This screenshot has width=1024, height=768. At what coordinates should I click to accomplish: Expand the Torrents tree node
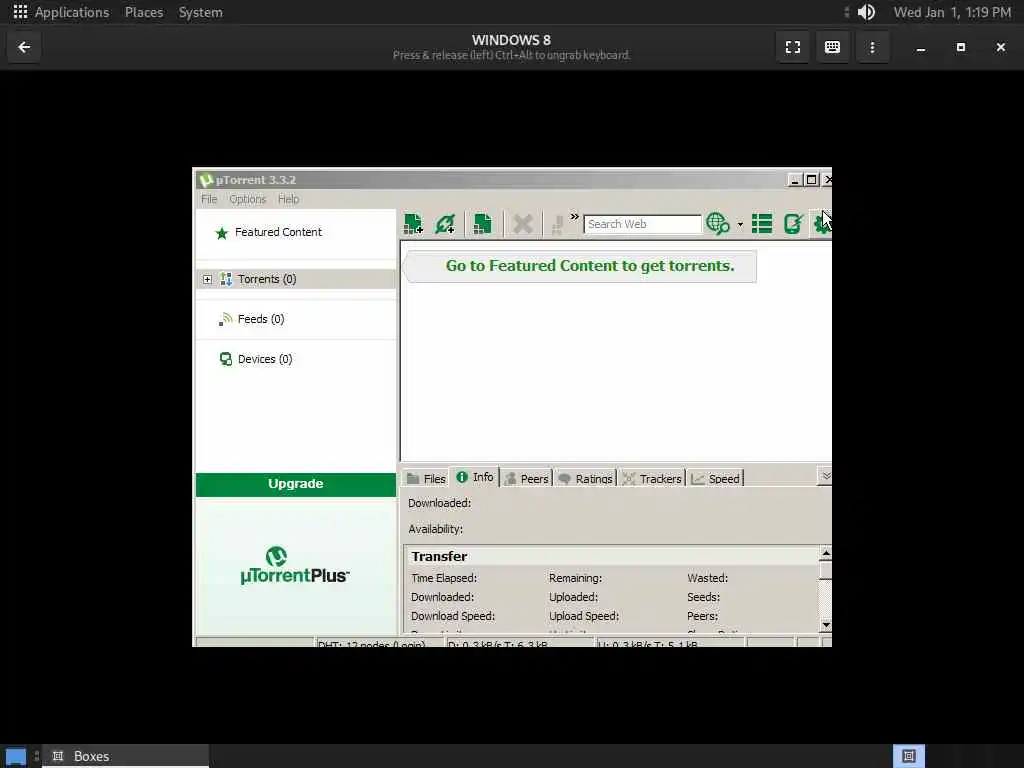tap(207, 280)
